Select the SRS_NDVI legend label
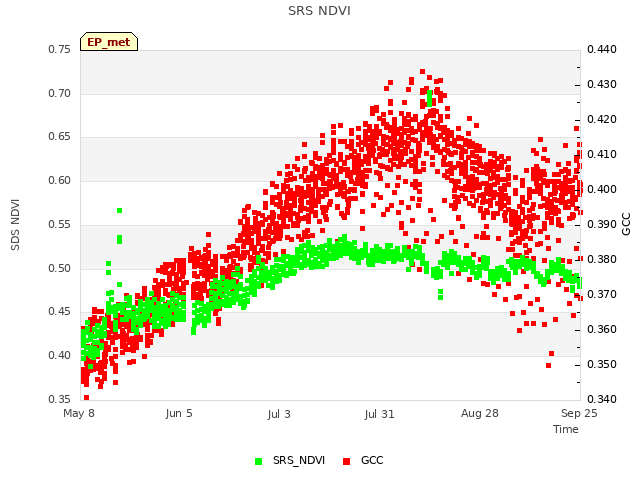The height and width of the screenshot is (480, 640). [299, 460]
